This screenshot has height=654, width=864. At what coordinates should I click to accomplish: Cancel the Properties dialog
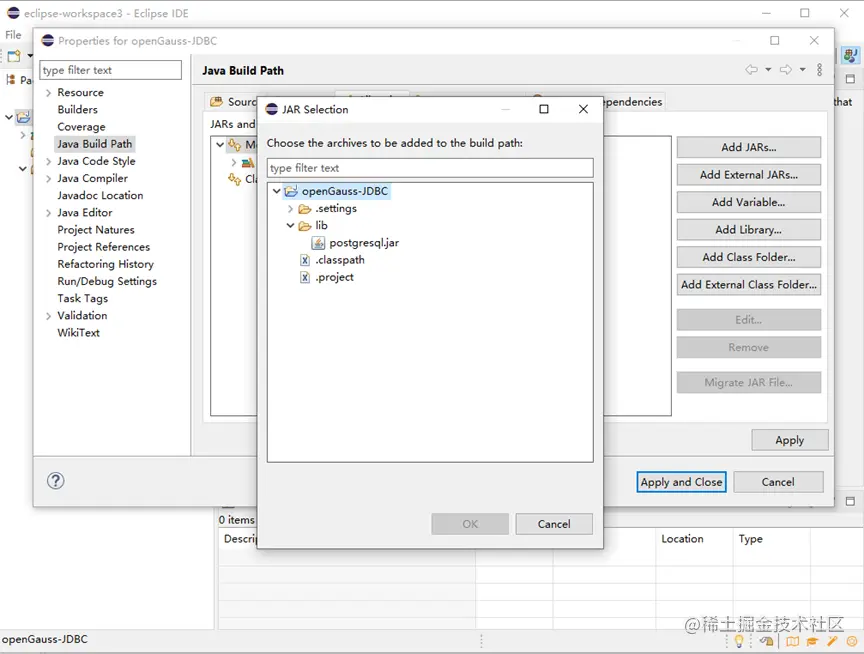coord(778,482)
